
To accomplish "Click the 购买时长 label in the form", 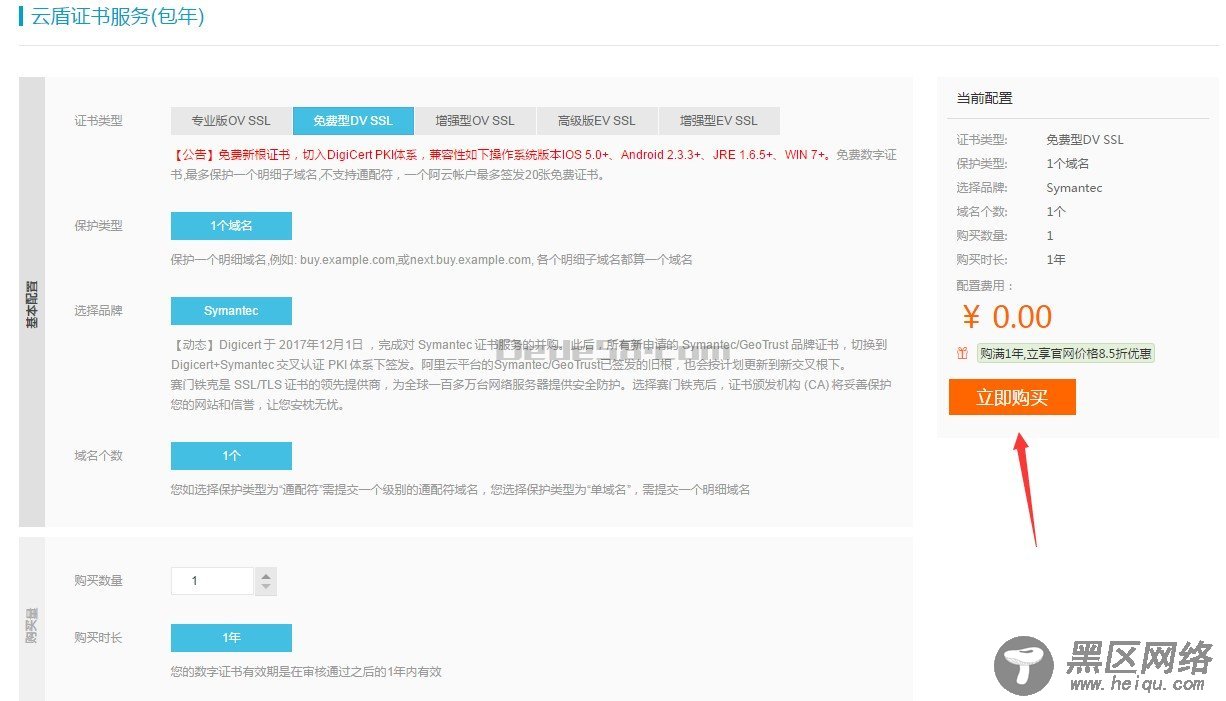I will (98, 638).
